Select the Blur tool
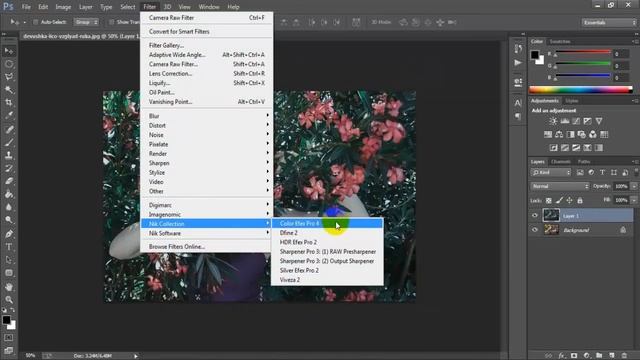This screenshot has width=640, height=360. (9, 207)
